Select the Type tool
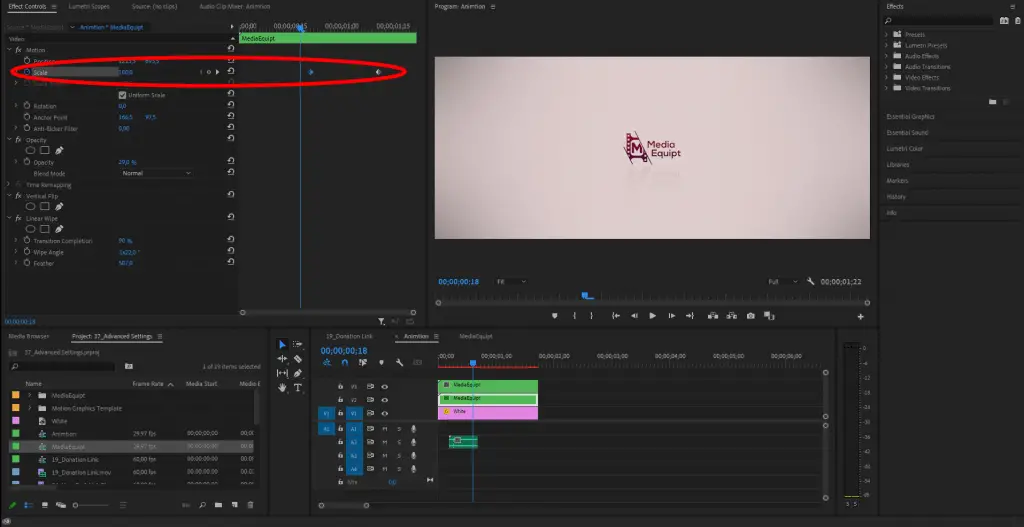 (298, 387)
